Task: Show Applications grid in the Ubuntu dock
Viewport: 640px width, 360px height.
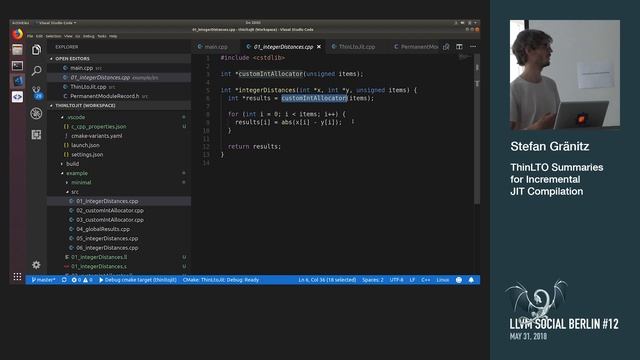Action: click(17, 277)
